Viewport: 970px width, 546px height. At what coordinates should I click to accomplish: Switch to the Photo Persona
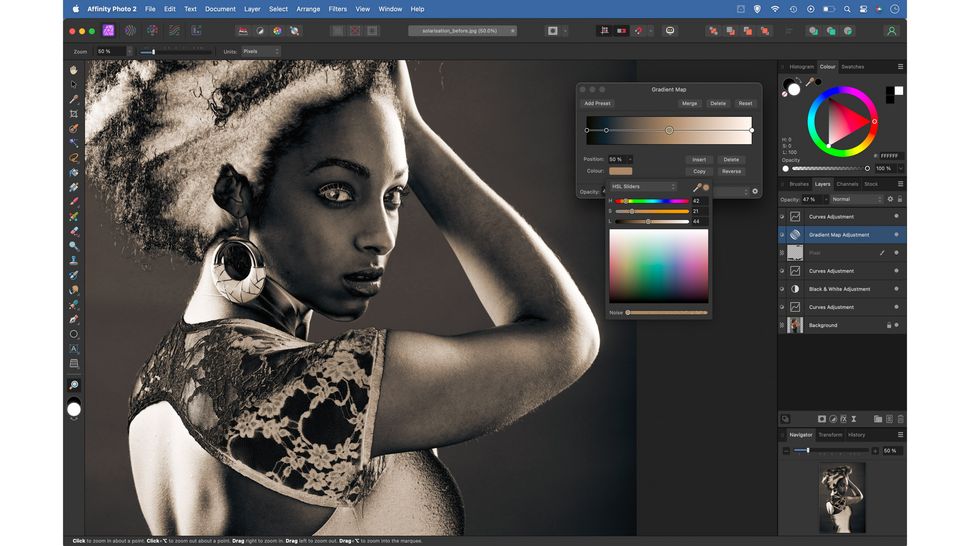pos(108,30)
